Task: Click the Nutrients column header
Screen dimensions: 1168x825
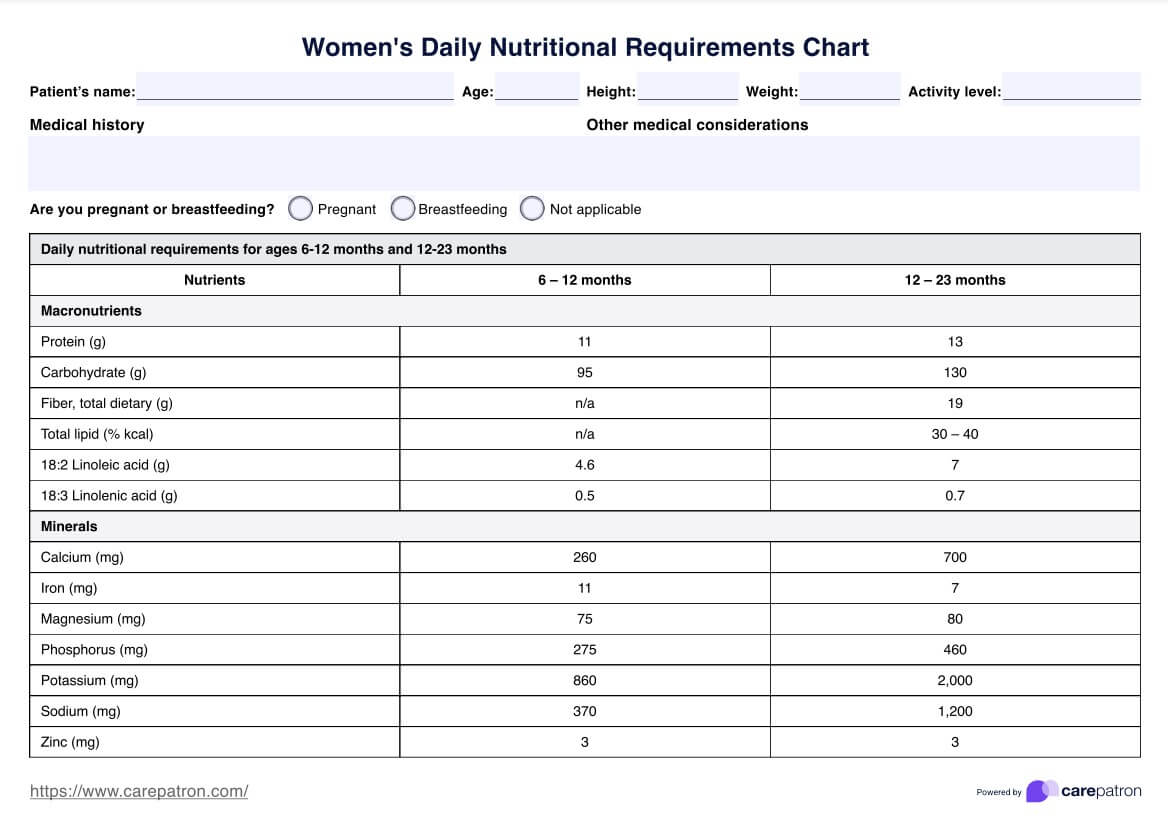Action: pos(214,280)
